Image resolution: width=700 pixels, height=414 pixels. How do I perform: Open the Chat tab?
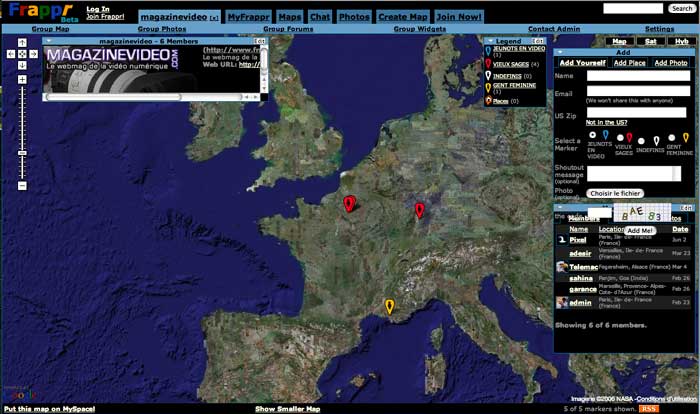point(320,17)
